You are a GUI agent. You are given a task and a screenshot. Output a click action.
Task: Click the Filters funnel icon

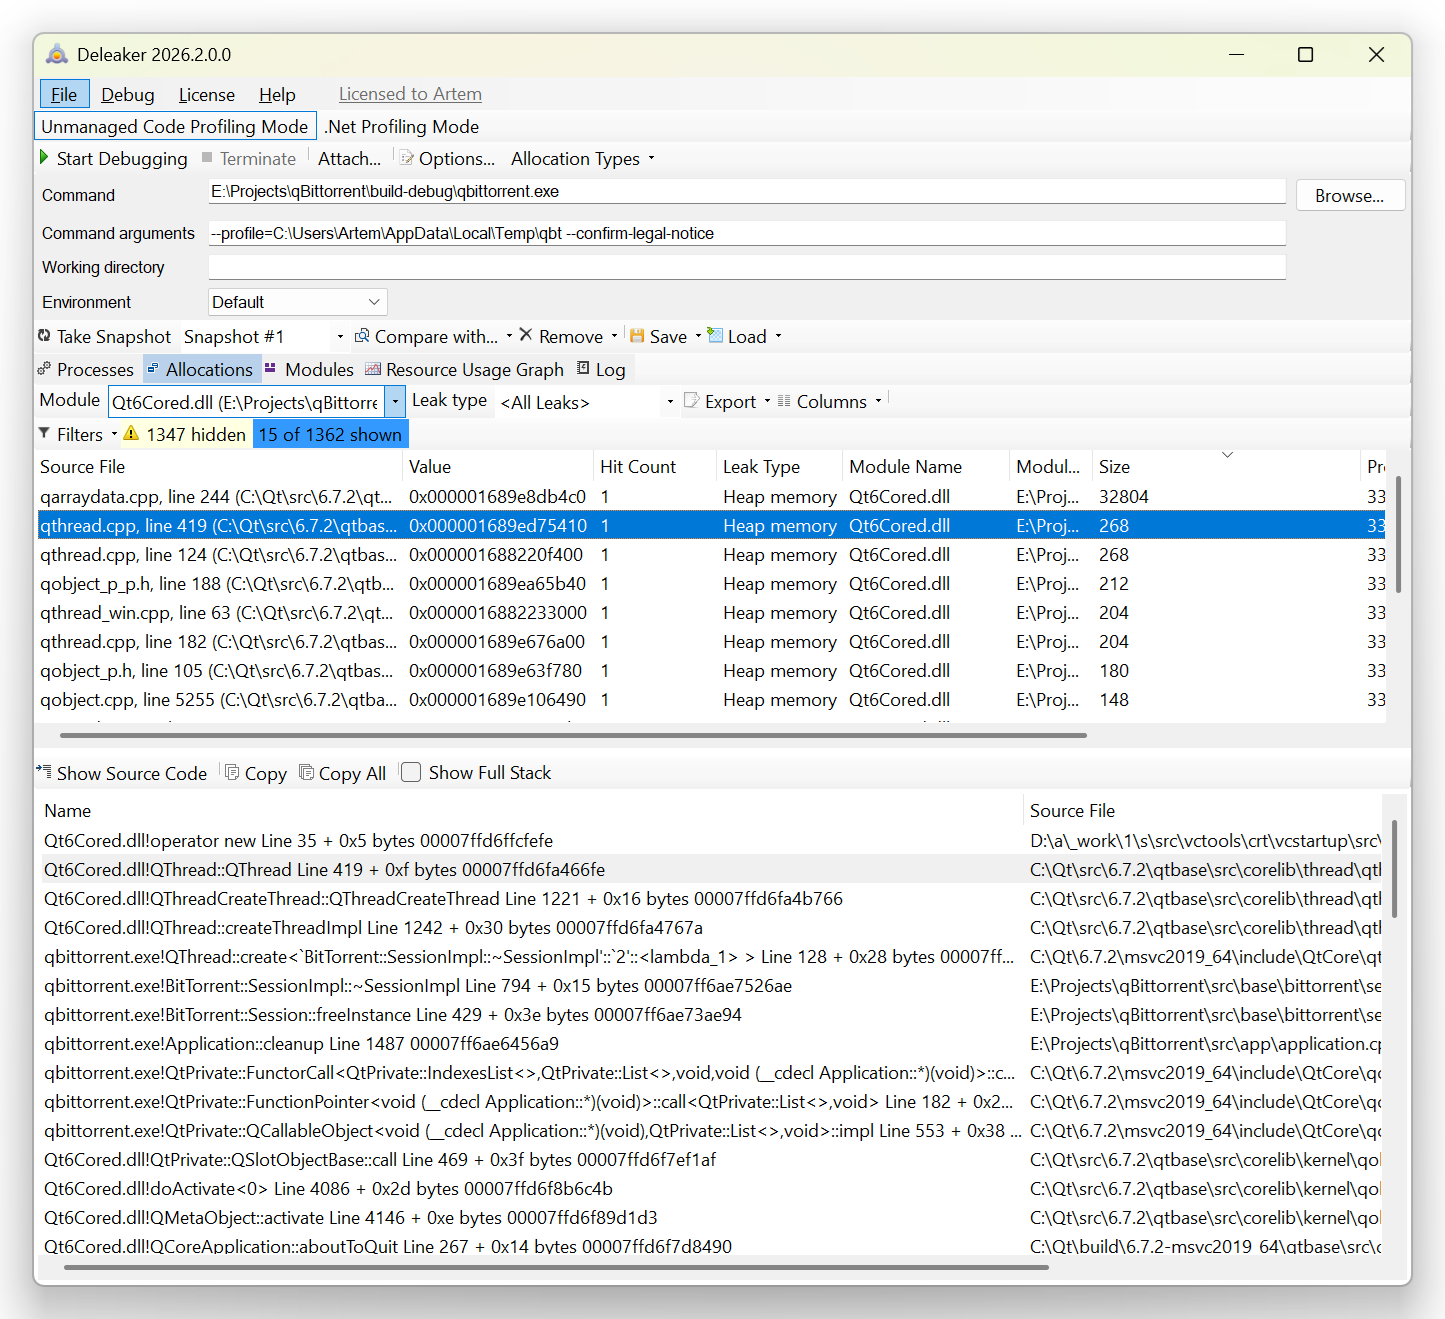click(x=44, y=433)
